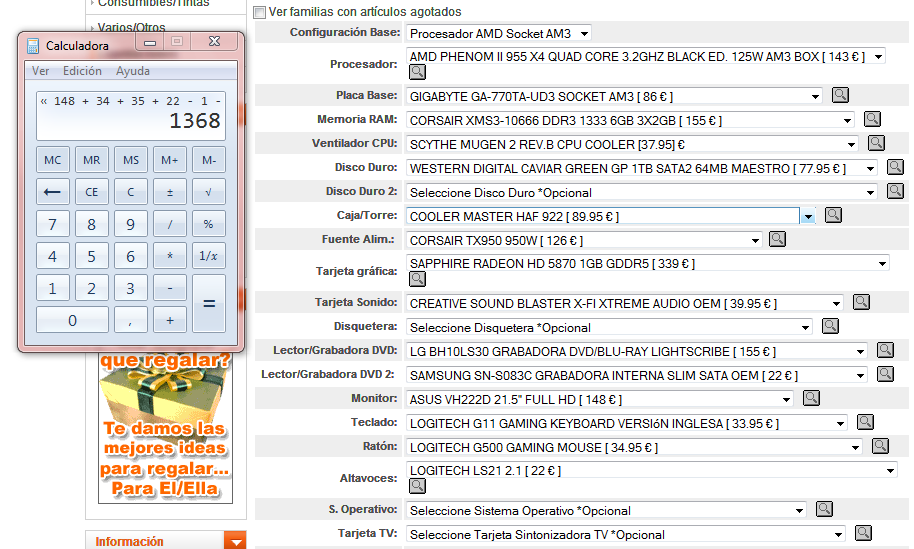This screenshot has width=914, height=549.
Task: Click calculator M+ button
Action: [170, 160]
